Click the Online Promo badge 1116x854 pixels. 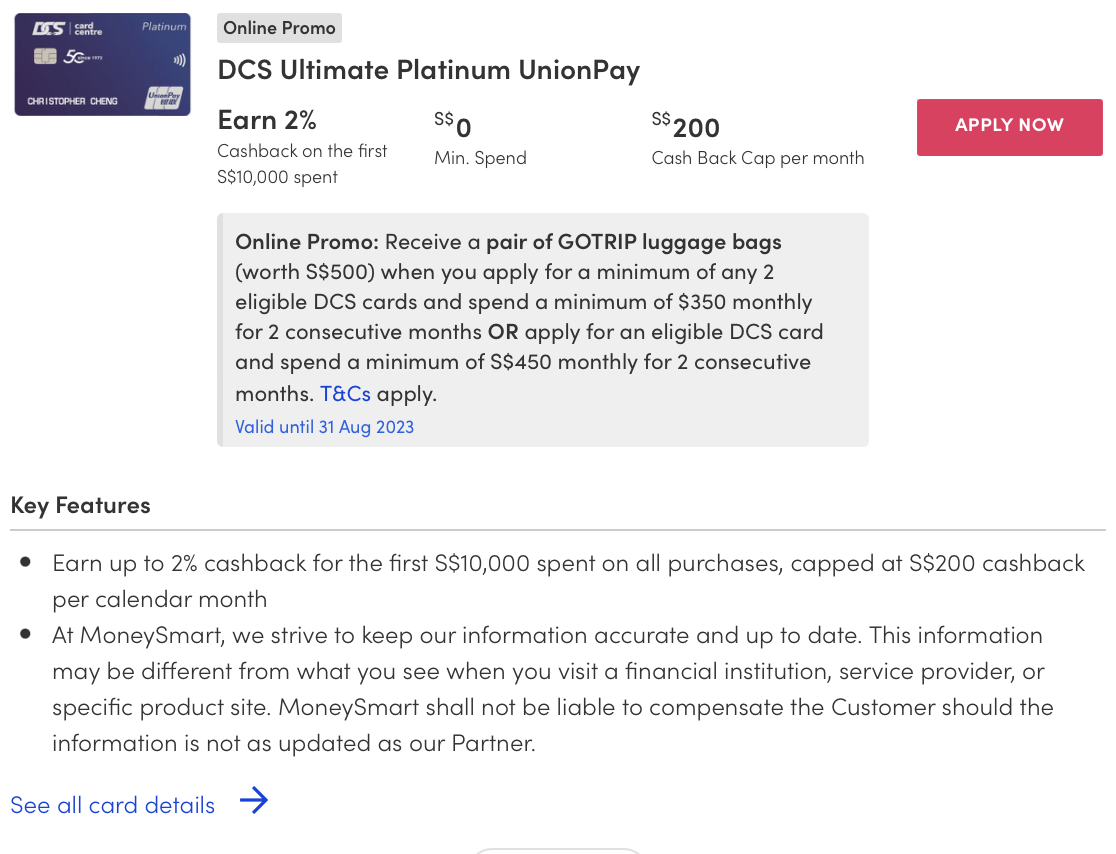[x=279, y=28]
